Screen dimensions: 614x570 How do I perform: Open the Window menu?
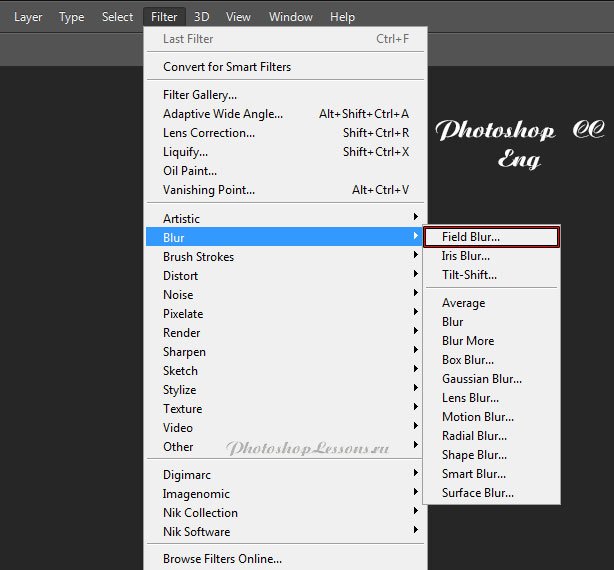(291, 17)
